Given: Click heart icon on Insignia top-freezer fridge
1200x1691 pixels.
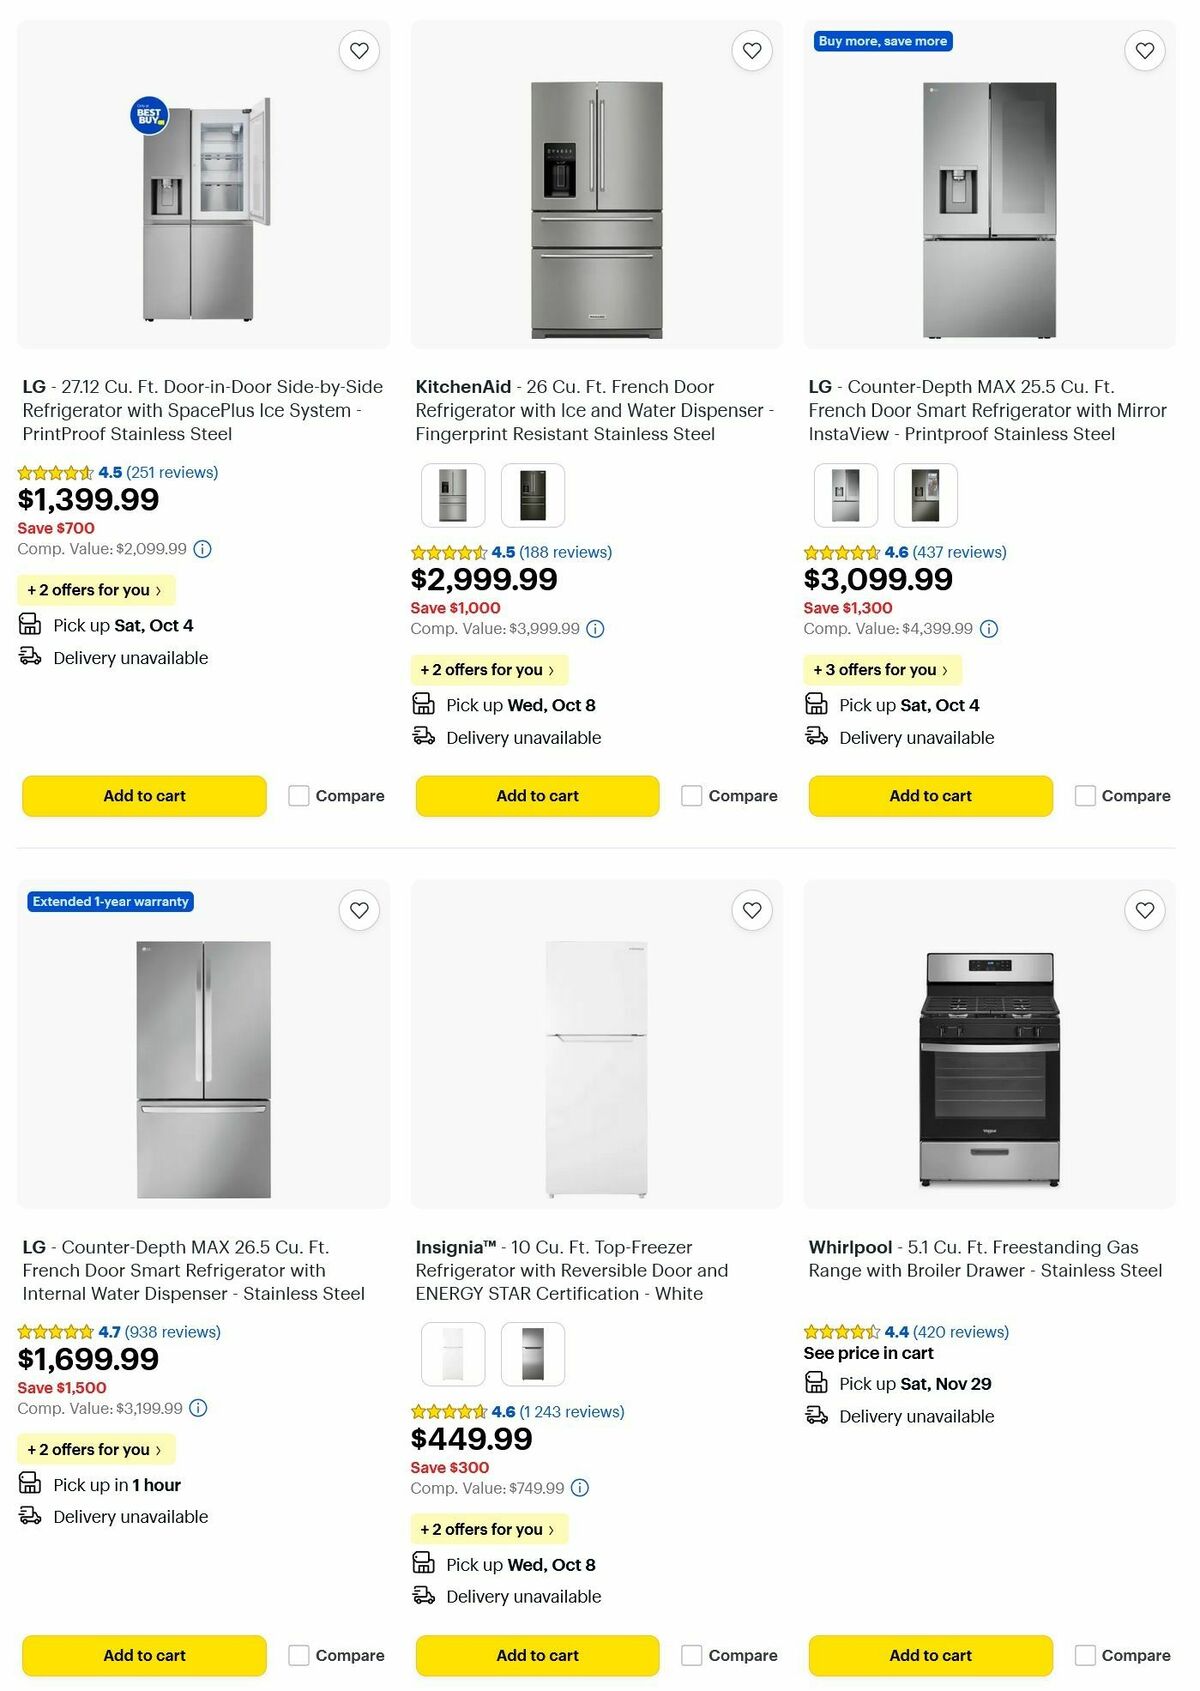Looking at the screenshot, I should point(752,911).
